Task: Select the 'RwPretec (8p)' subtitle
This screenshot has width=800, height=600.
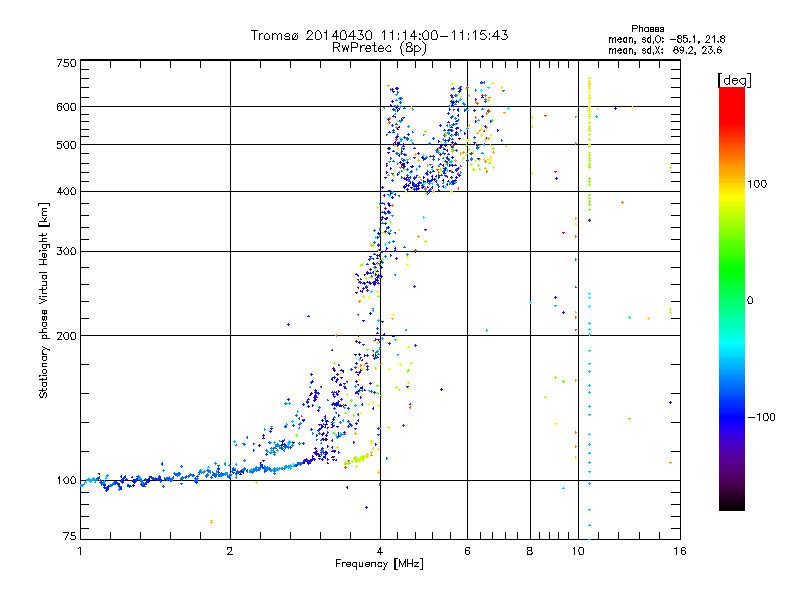Action: [x=379, y=48]
